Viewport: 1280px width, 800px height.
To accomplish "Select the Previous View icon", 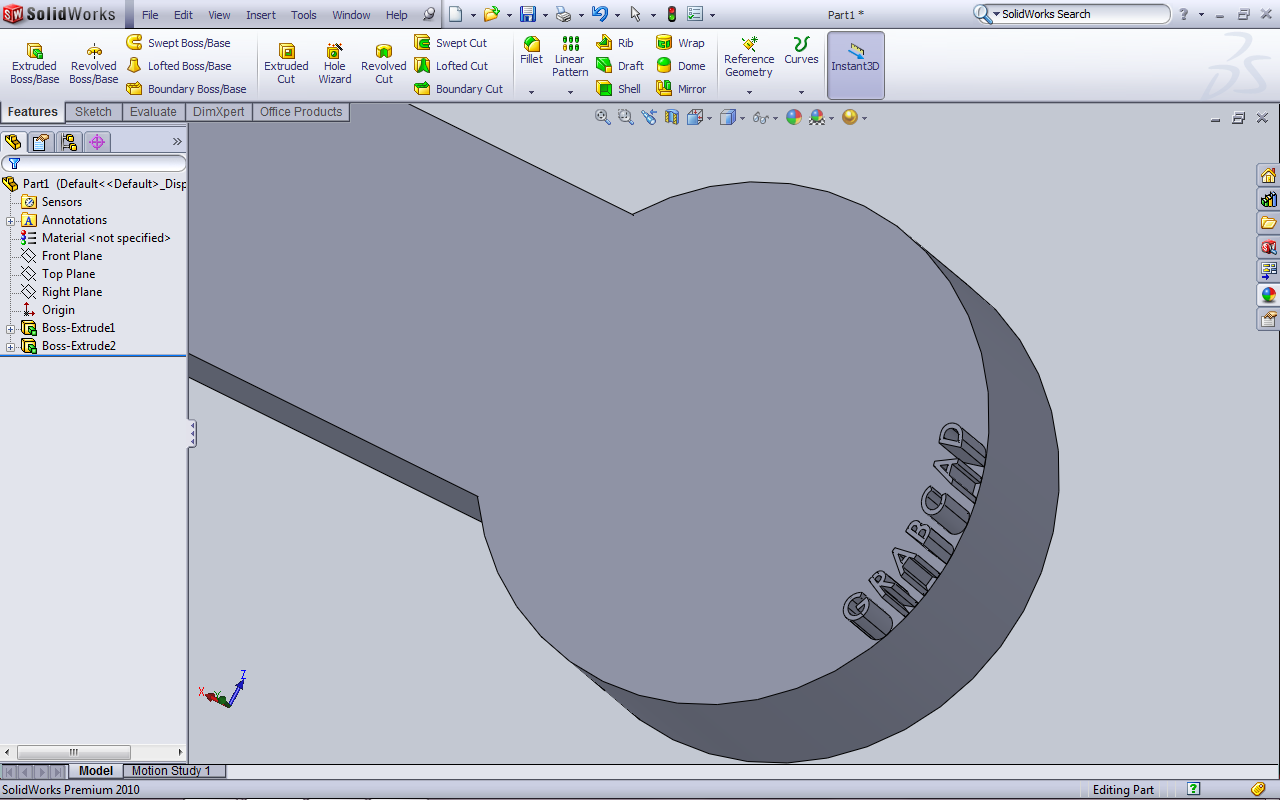I will point(649,117).
